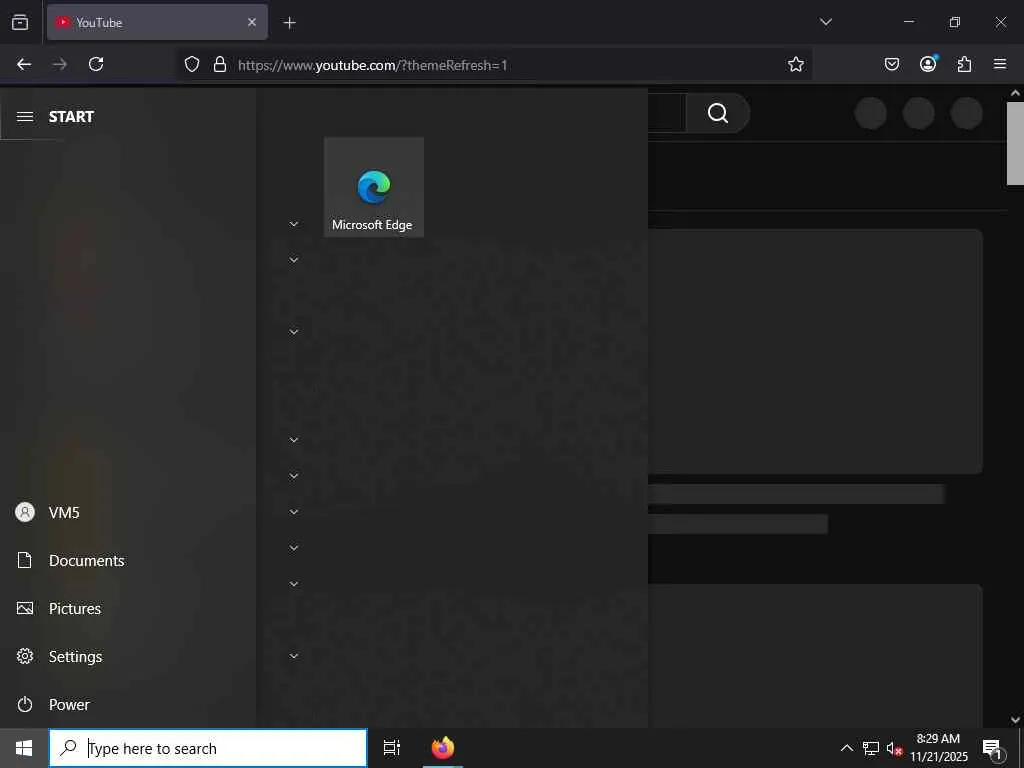
Task: Show the tracking protection shield info
Action: 191,64
